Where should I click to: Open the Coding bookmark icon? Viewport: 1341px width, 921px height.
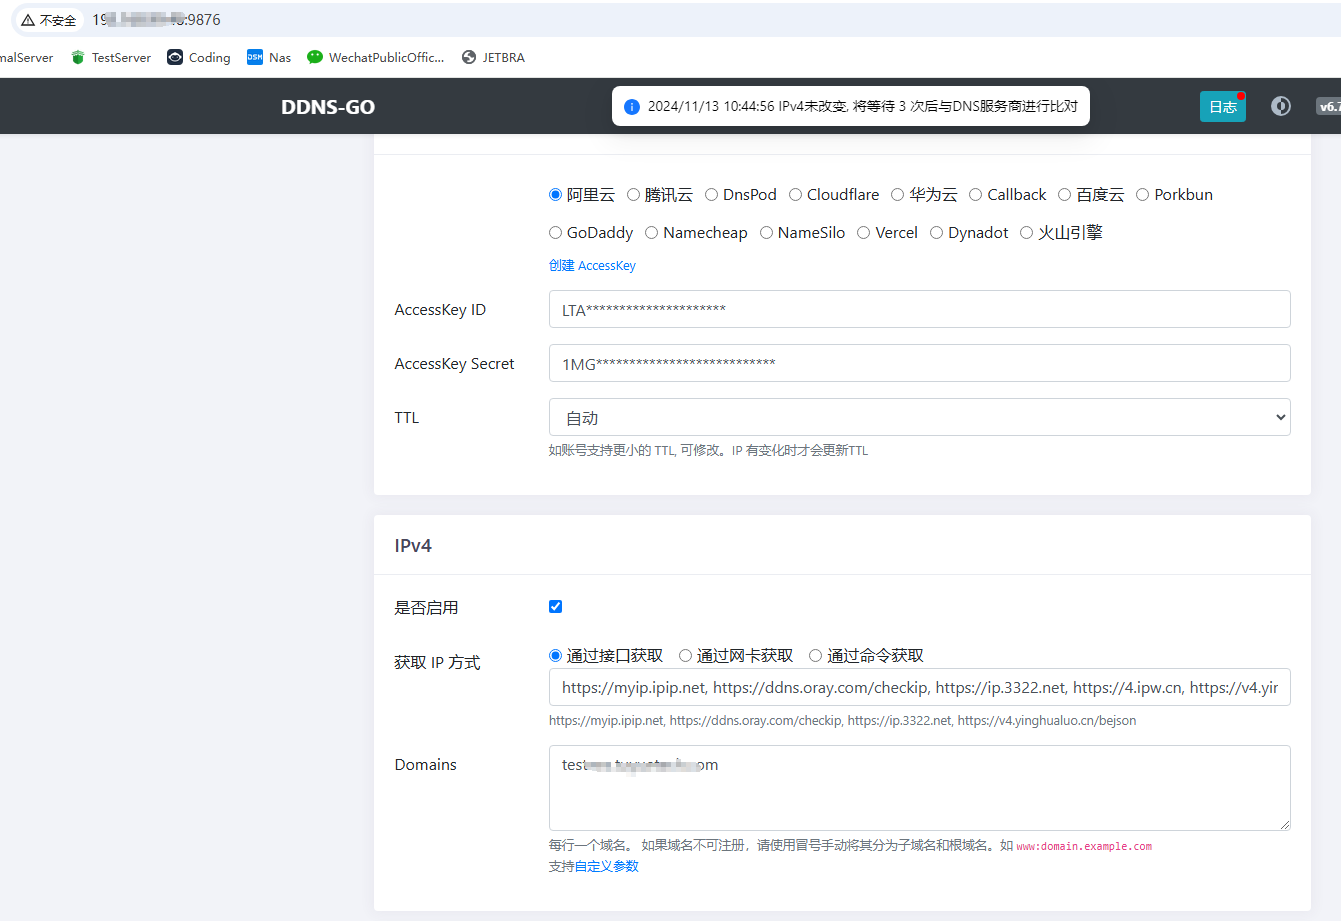(175, 57)
